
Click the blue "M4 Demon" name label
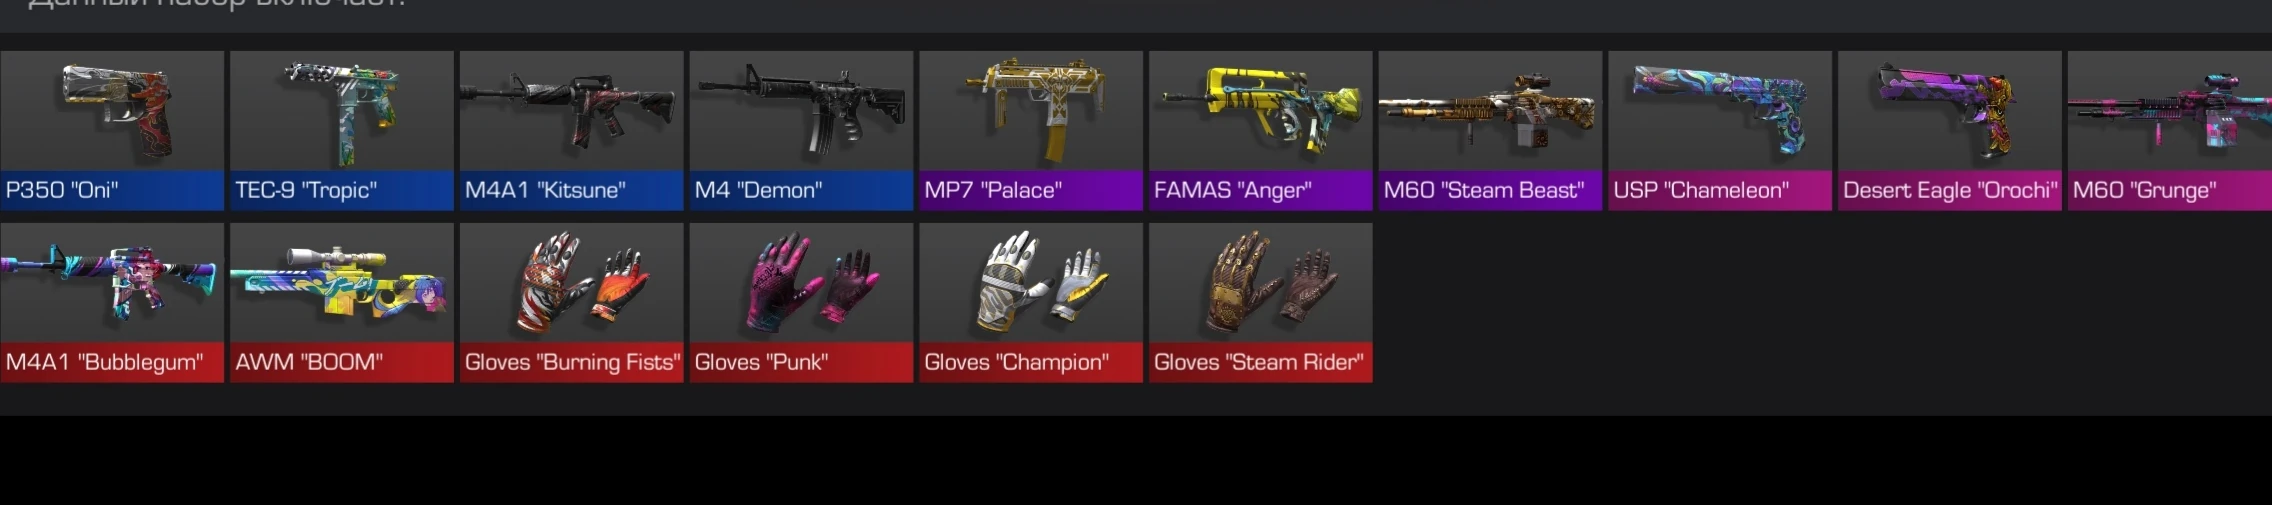[x=802, y=190]
